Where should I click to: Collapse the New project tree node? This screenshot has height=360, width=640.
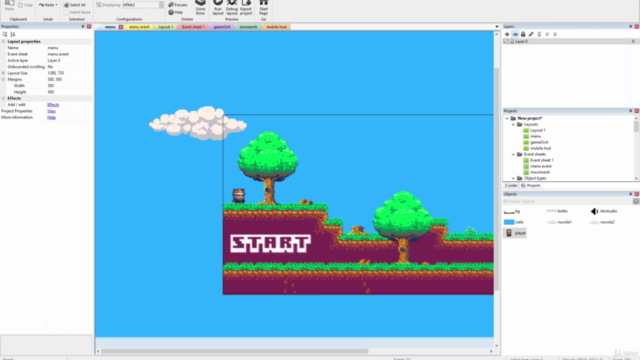[x=507, y=118]
